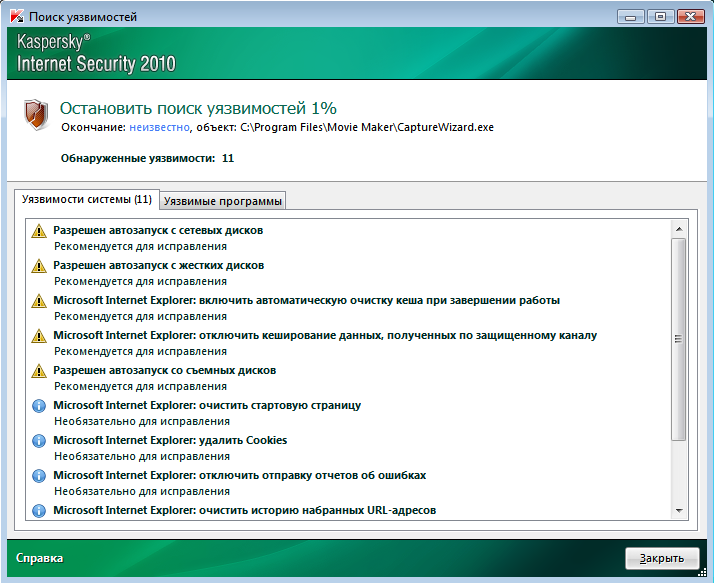The width and height of the screenshot is (714, 583).
Task: Open the 'Справка' help link
Action: tap(40, 558)
